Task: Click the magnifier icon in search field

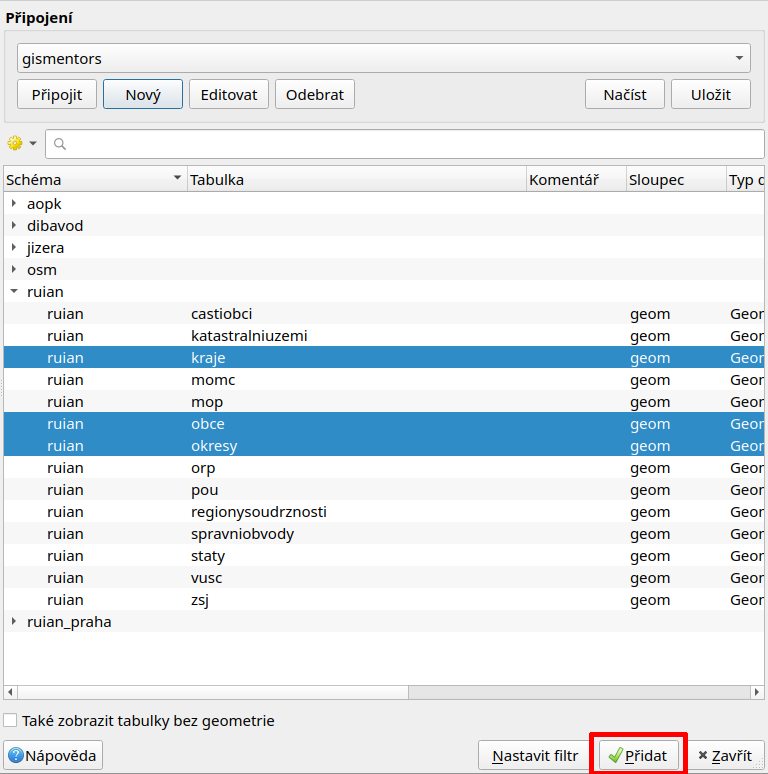Action: click(x=60, y=144)
